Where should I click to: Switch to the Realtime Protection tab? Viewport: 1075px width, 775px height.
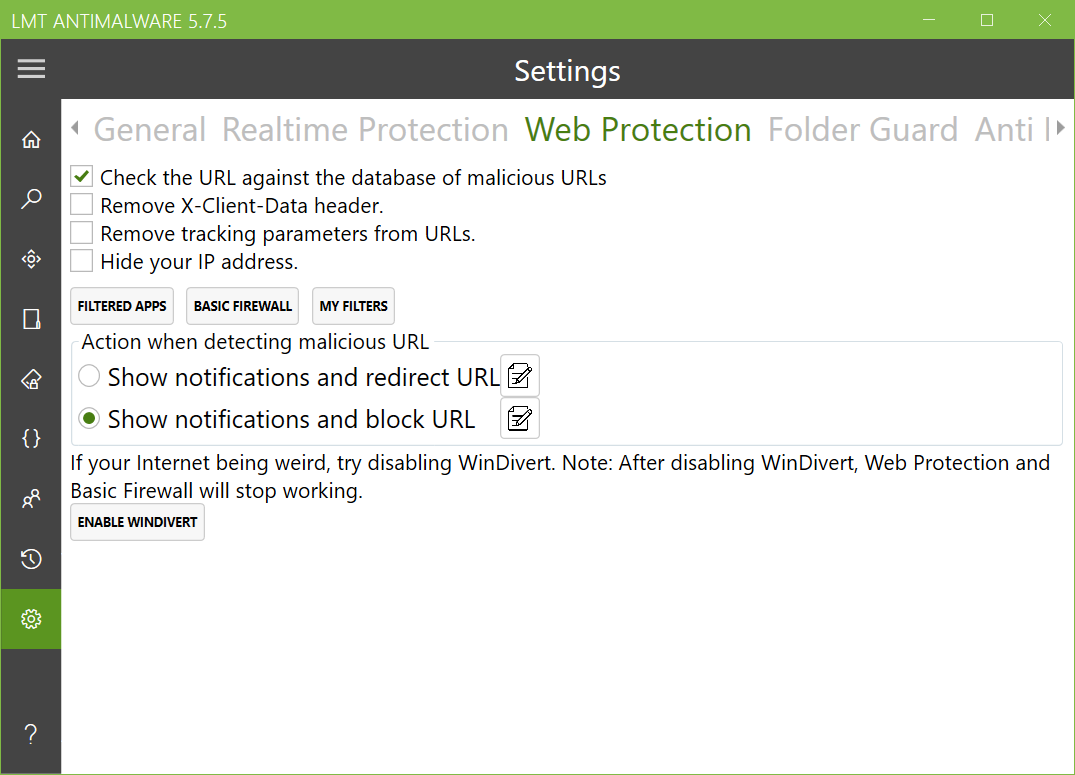[x=365, y=130]
